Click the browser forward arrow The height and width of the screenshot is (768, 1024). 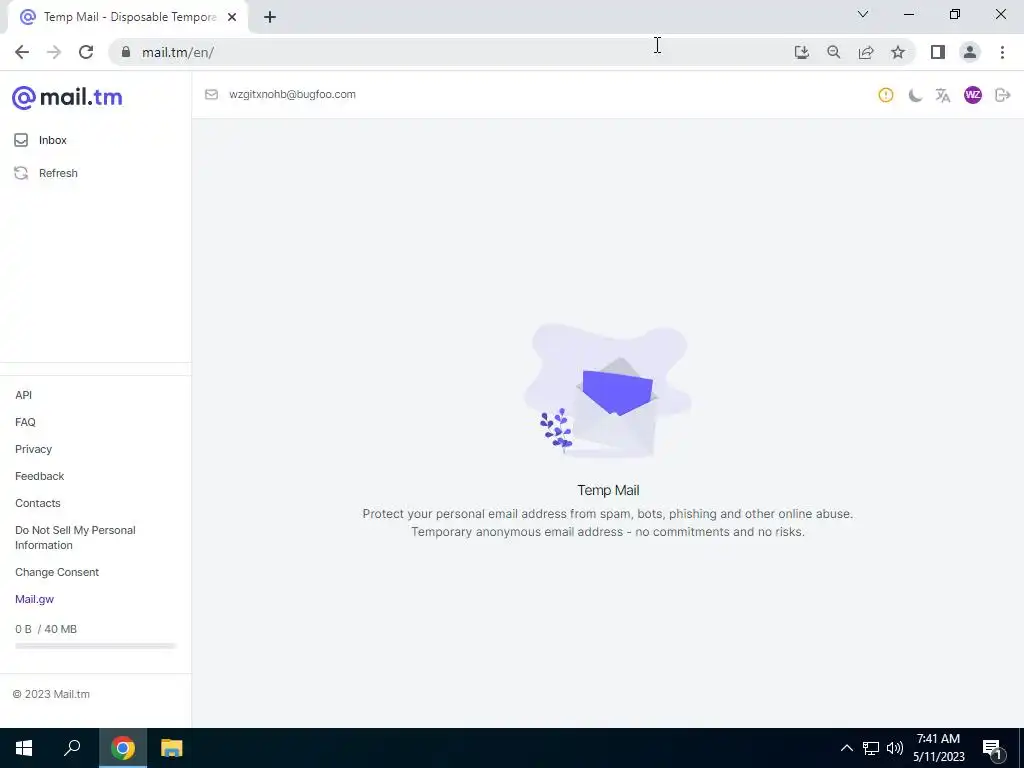tap(54, 52)
